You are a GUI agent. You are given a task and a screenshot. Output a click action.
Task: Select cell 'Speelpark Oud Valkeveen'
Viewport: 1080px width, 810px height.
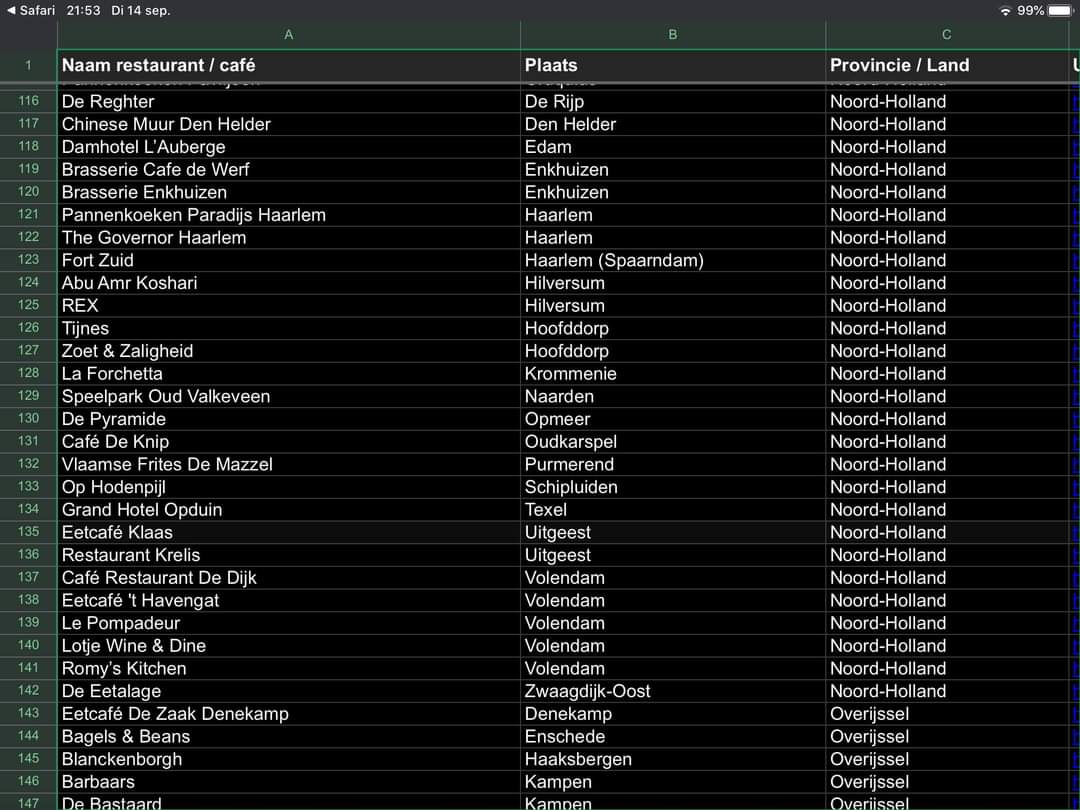point(289,397)
